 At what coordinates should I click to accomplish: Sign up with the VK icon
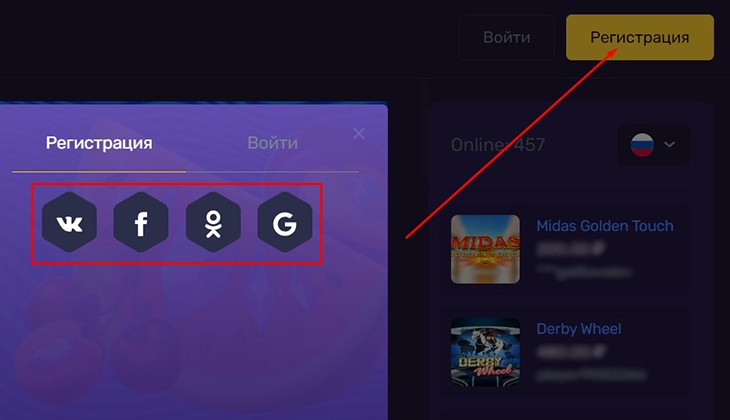(69, 222)
